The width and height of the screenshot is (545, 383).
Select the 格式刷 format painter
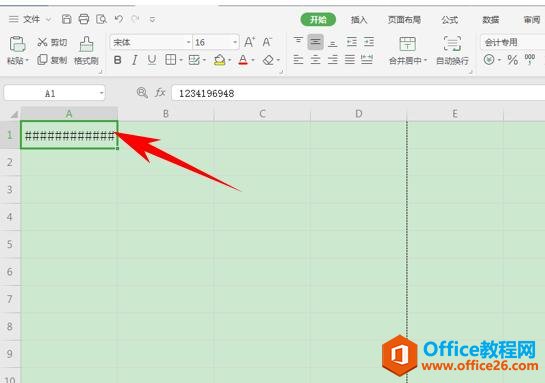point(86,51)
